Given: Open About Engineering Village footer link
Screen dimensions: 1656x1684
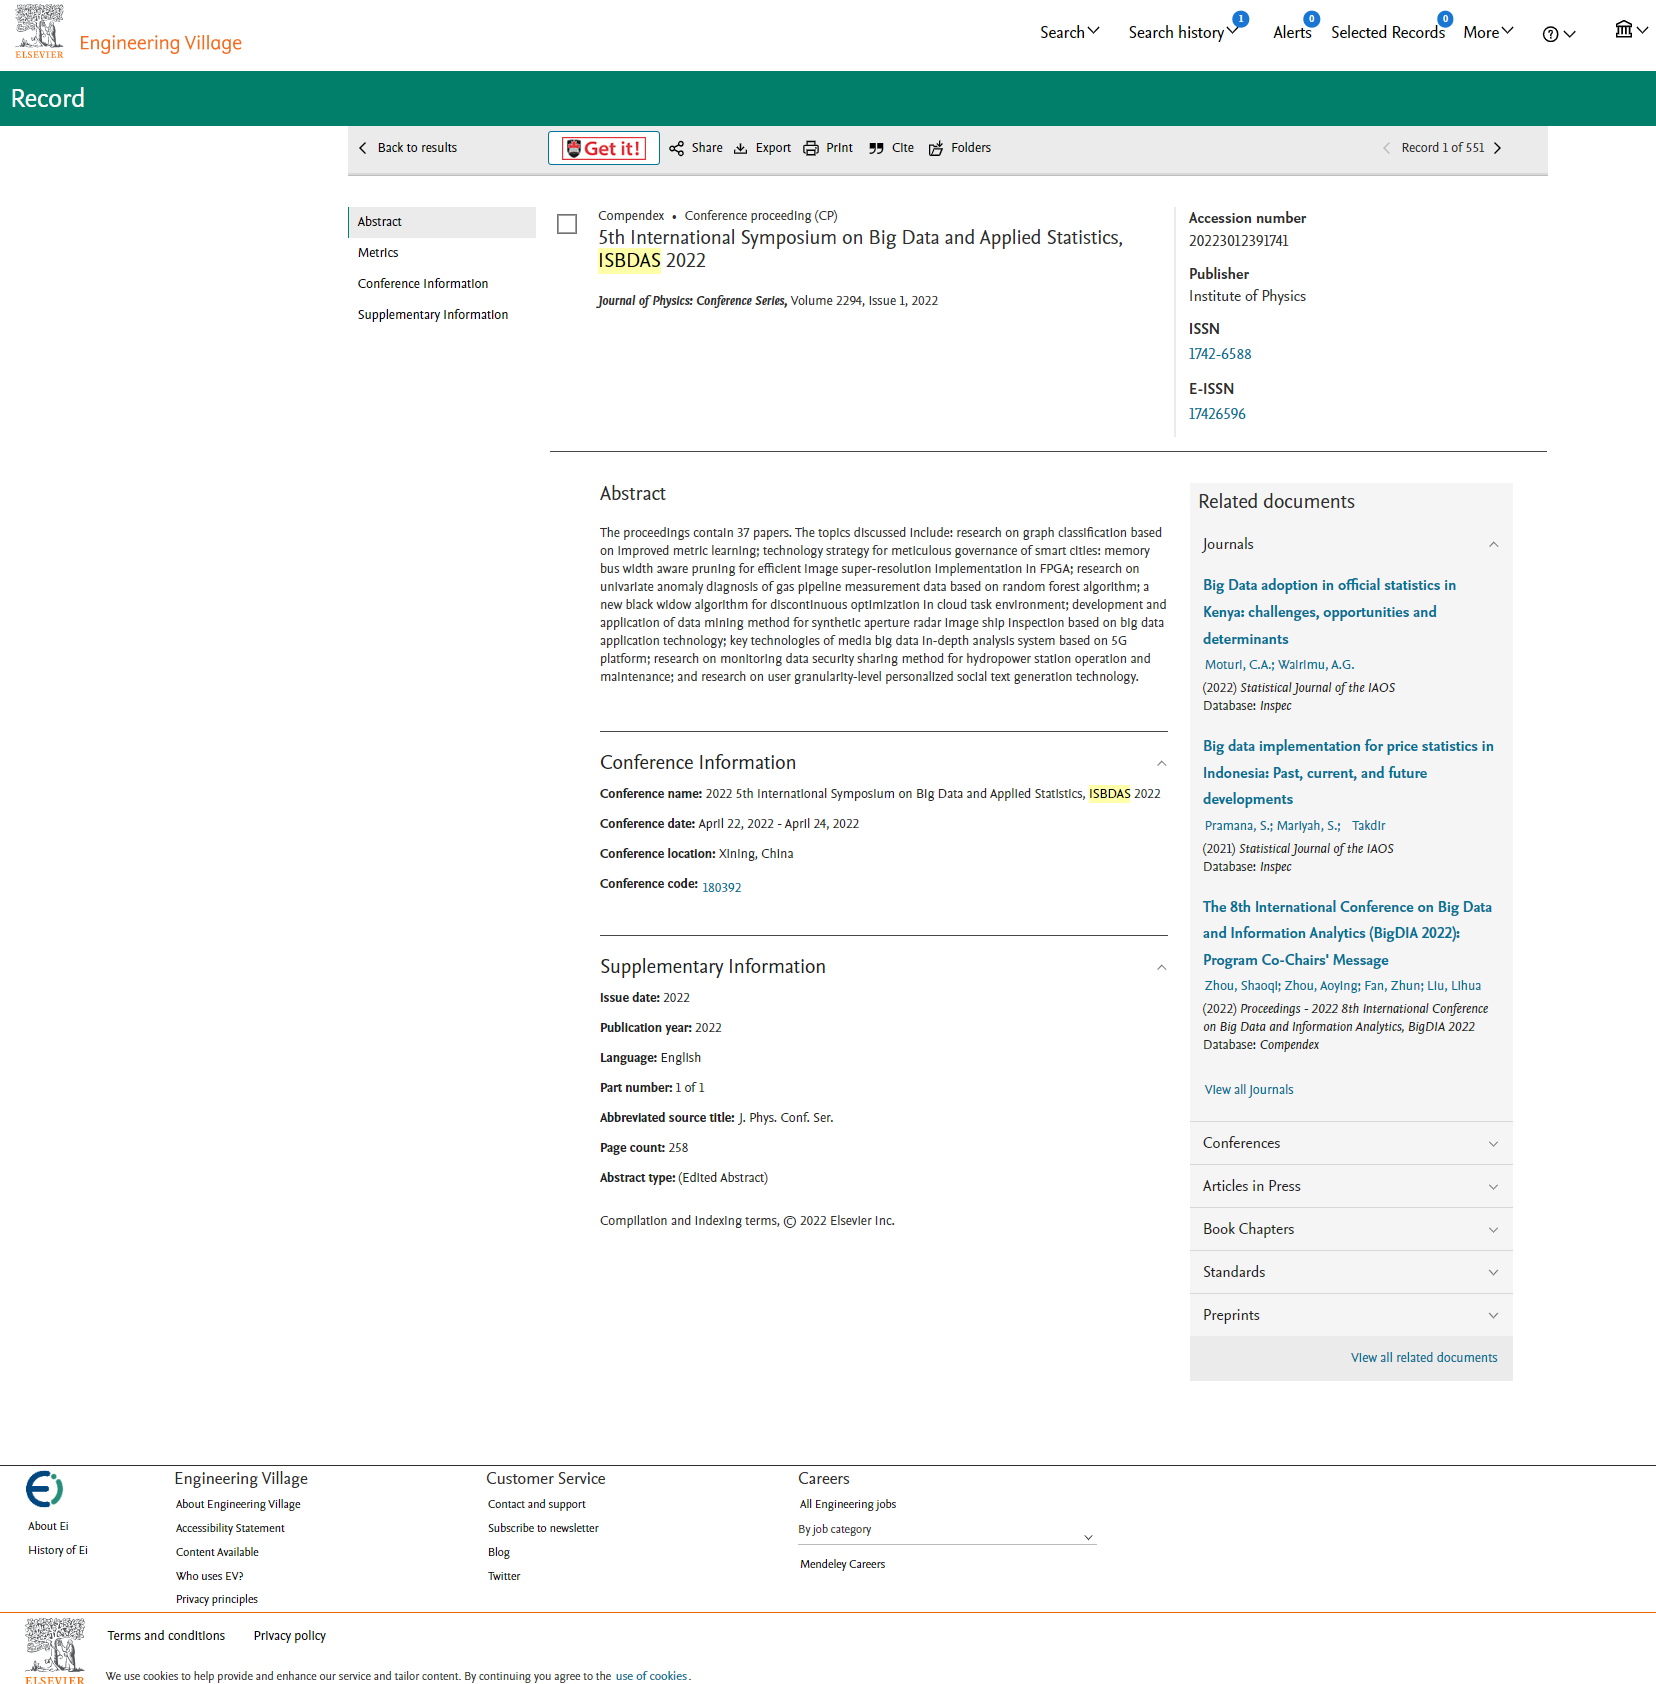Looking at the screenshot, I should click(x=238, y=1505).
